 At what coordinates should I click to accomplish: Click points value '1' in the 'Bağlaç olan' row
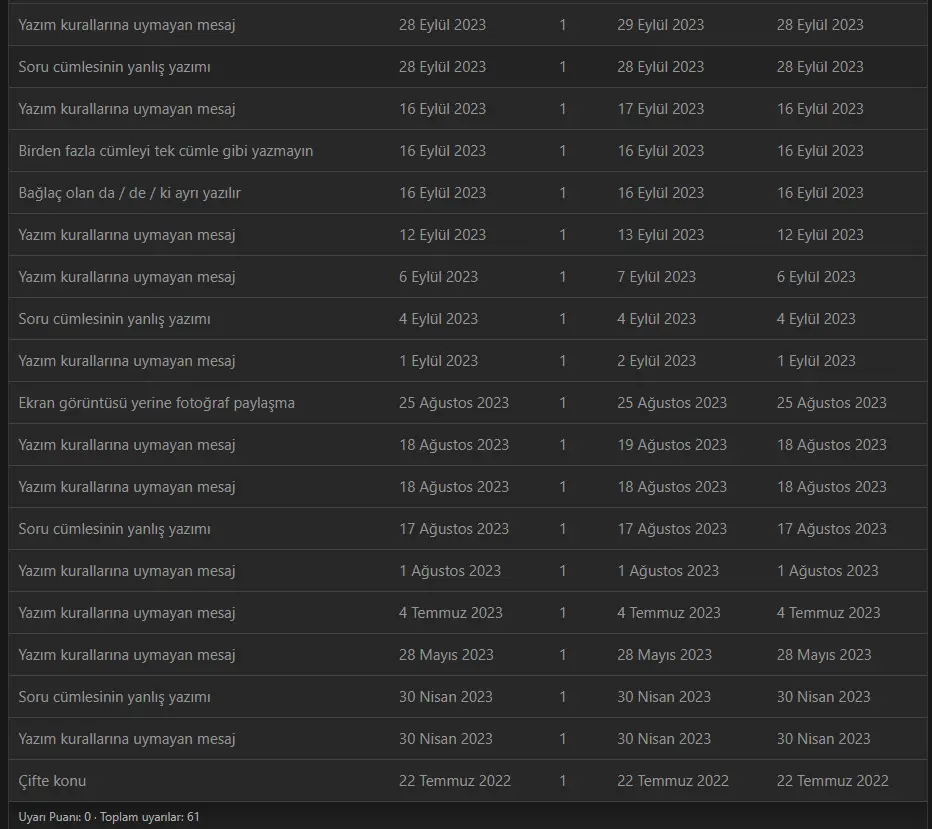562,193
